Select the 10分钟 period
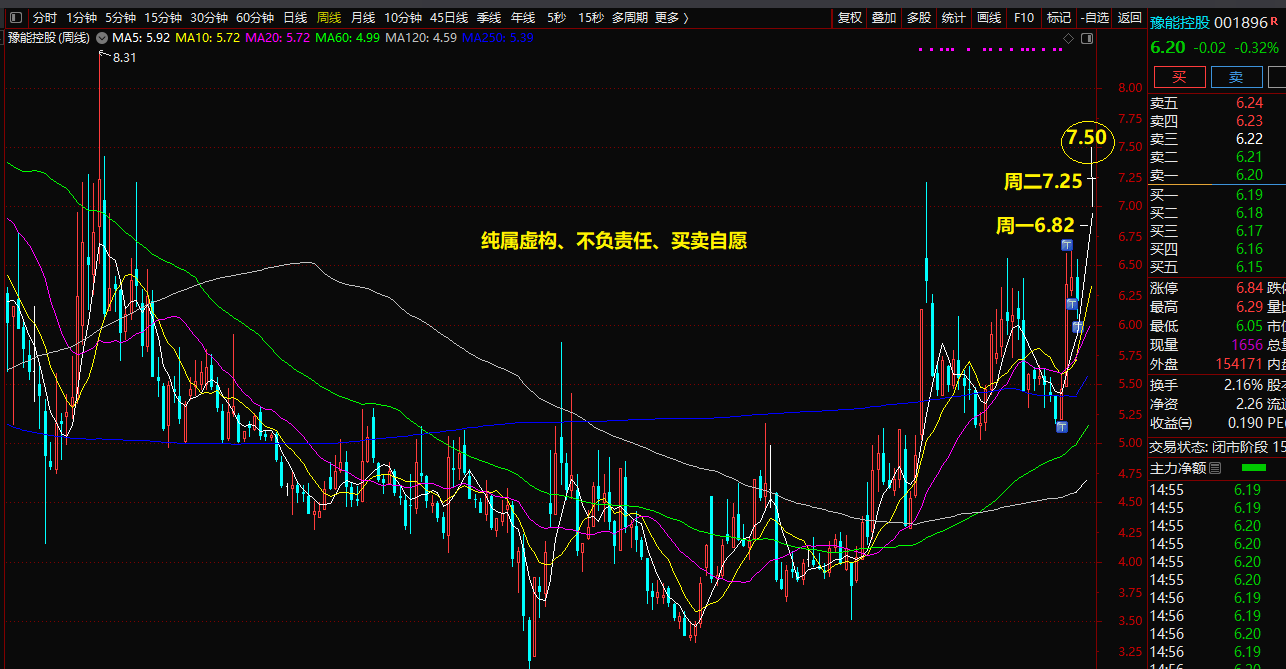The height and width of the screenshot is (669, 1286). pyautogui.click(x=403, y=17)
